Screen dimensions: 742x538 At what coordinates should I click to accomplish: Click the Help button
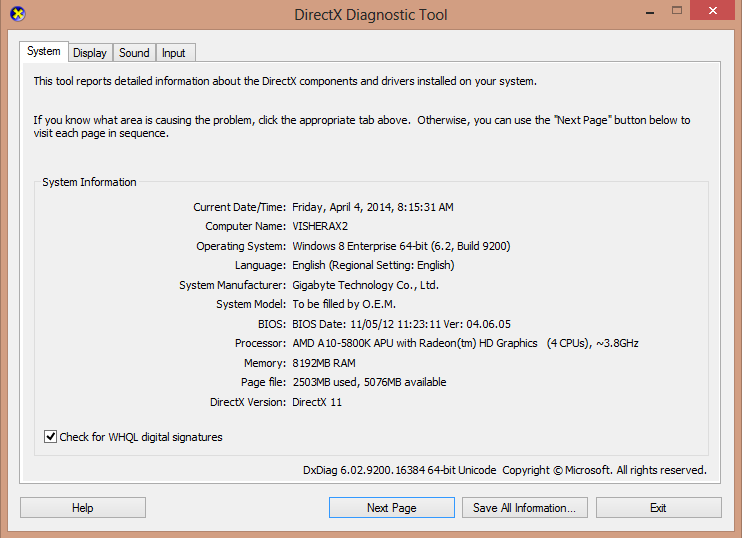click(x=83, y=508)
